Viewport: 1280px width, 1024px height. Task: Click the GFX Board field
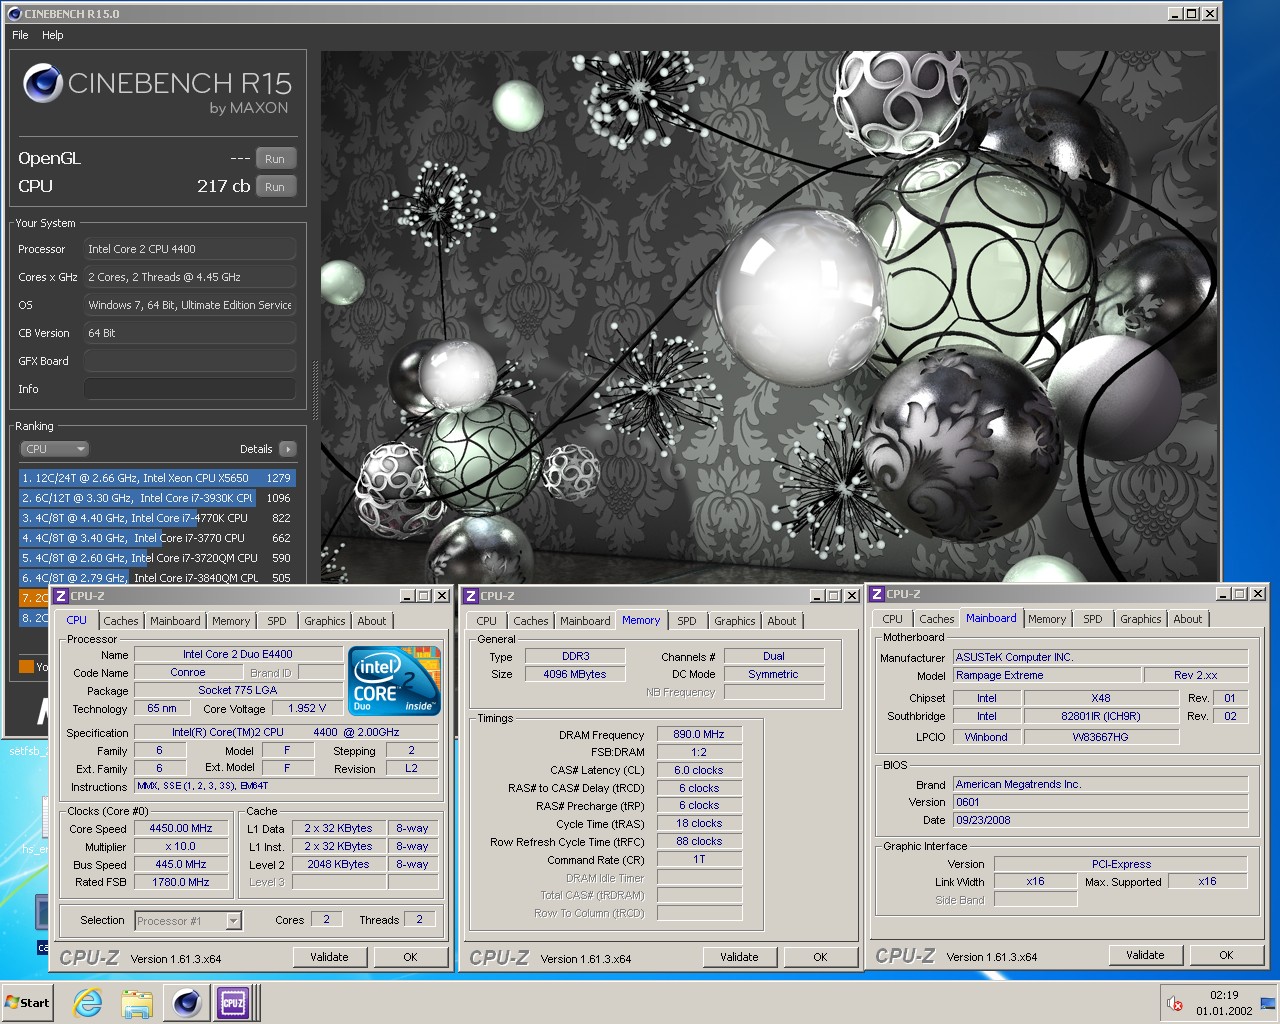[190, 361]
